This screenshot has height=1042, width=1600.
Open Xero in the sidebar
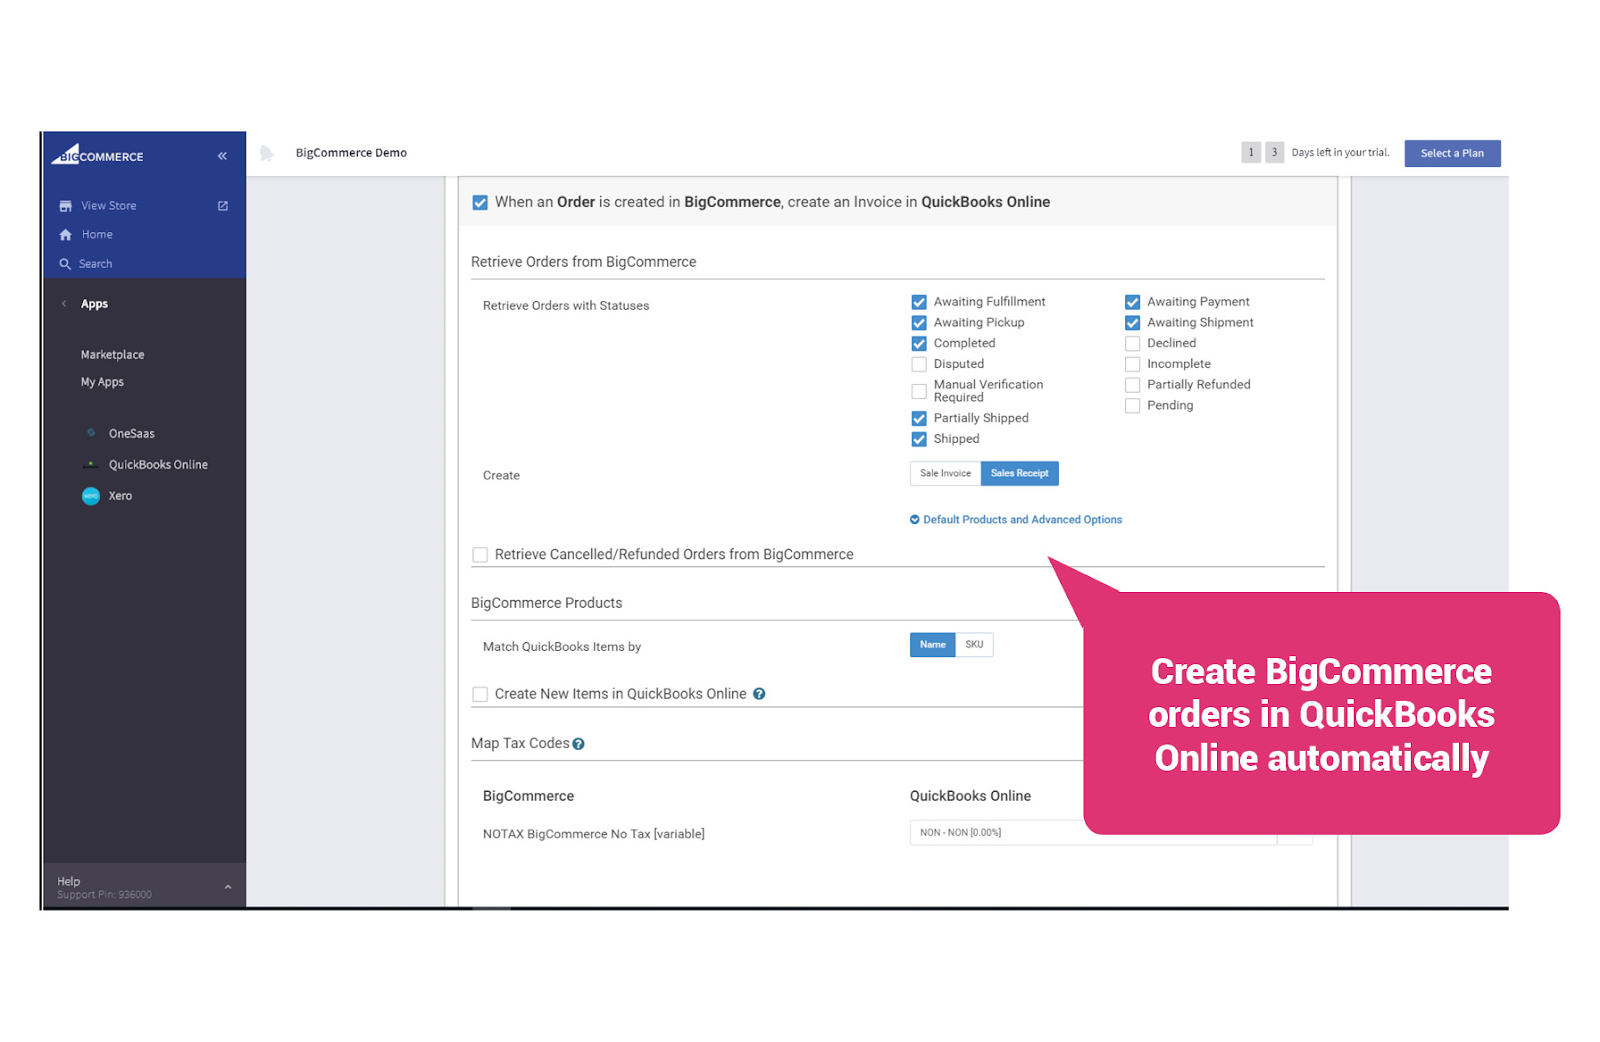[120, 496]
